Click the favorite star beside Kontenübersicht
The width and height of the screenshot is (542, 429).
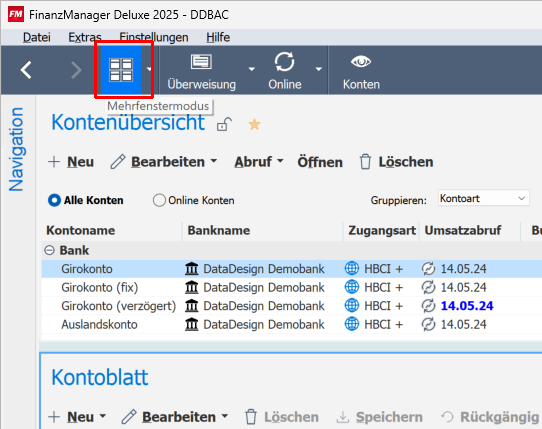pyautogui.click(x=254, y=124)
